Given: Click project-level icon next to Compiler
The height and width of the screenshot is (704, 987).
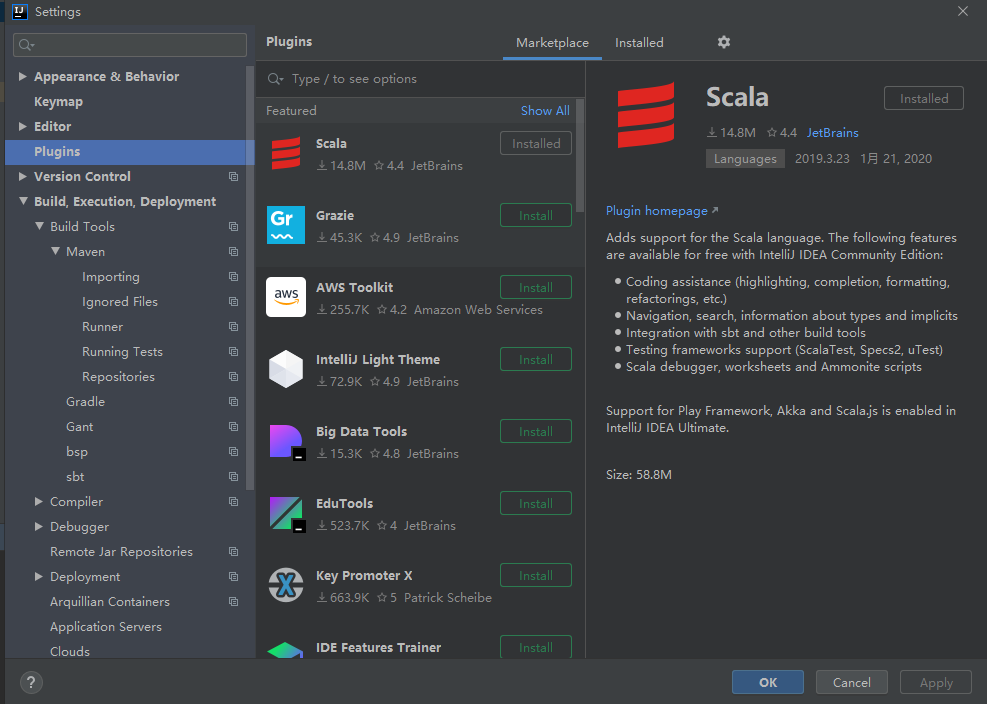Looking at the screenshot, I should click(234, 501).
